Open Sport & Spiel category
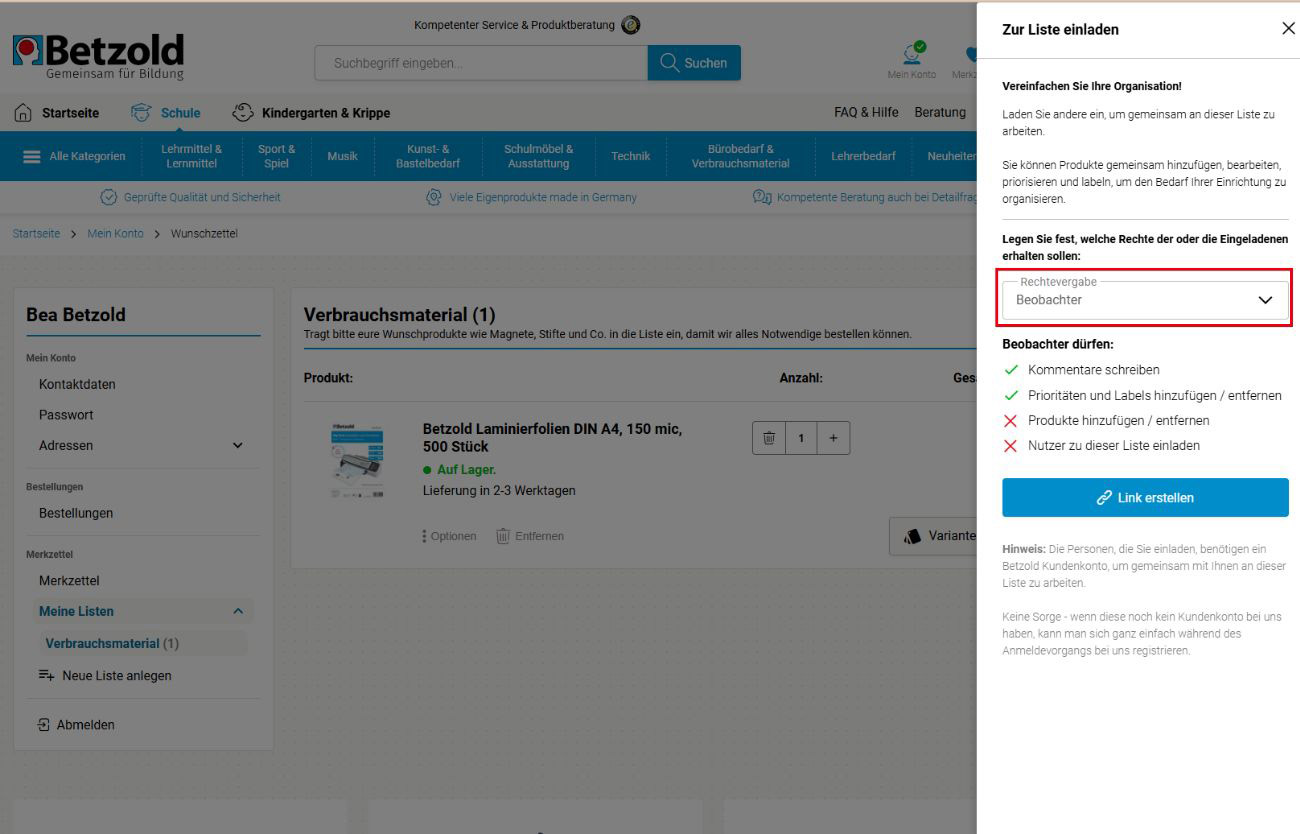Image resolution: width=1300 pixels, height=834 pixels. [x=276, y=156]
